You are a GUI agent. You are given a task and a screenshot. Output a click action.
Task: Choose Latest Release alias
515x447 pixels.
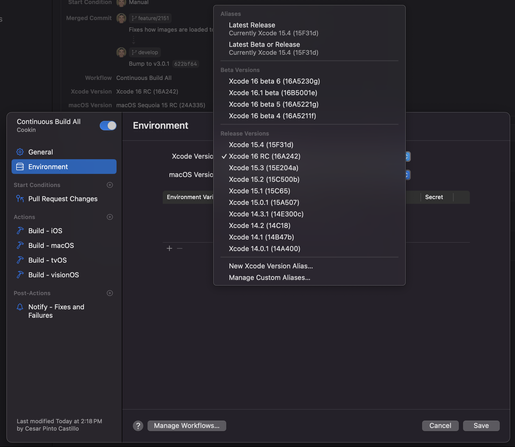[309, 29]
